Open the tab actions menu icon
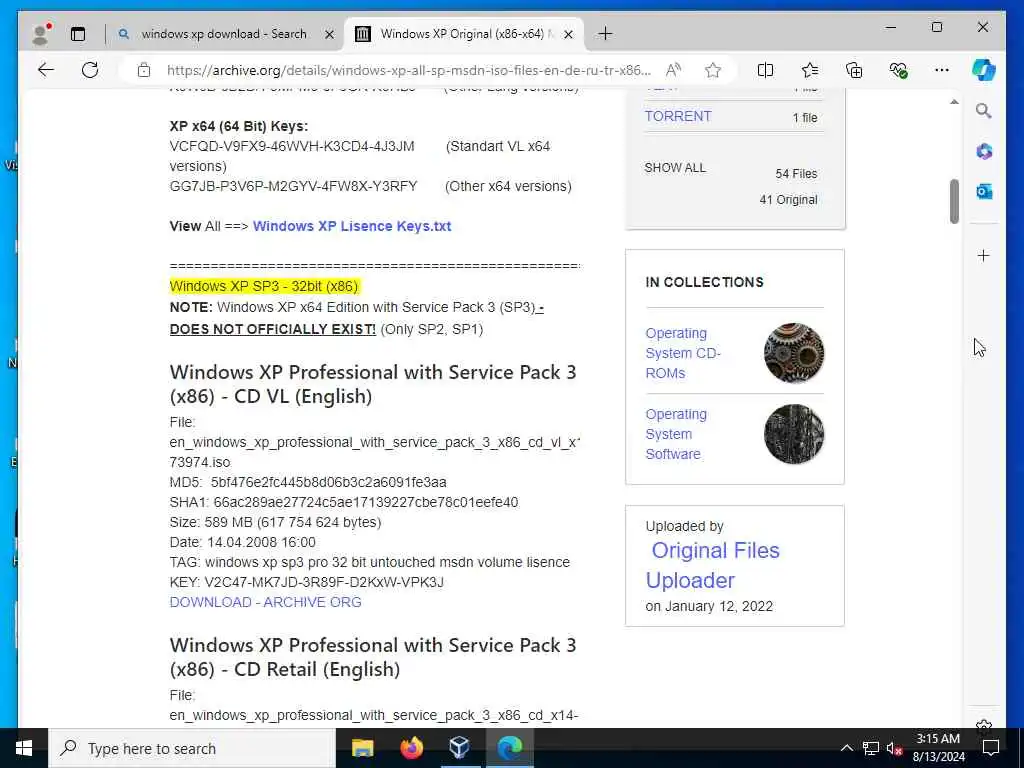Viewport: 1024px width, 768px height. [x=78, y=34]
